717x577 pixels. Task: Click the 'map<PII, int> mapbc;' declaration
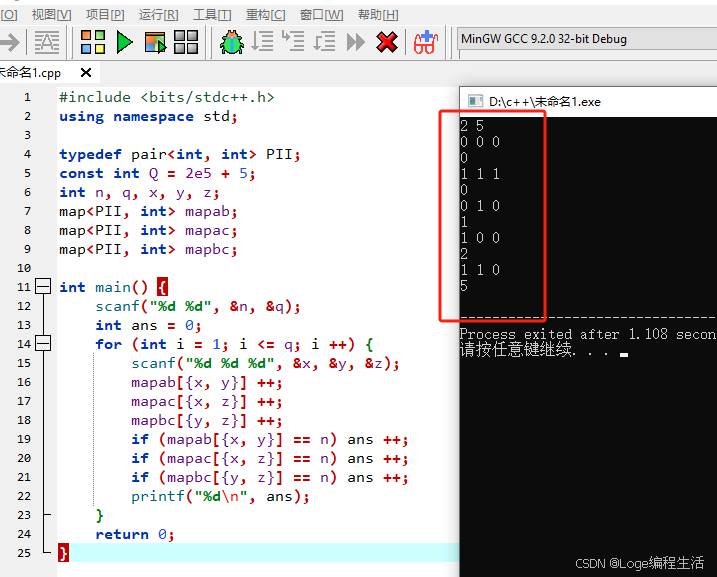[x=148, y=250]
